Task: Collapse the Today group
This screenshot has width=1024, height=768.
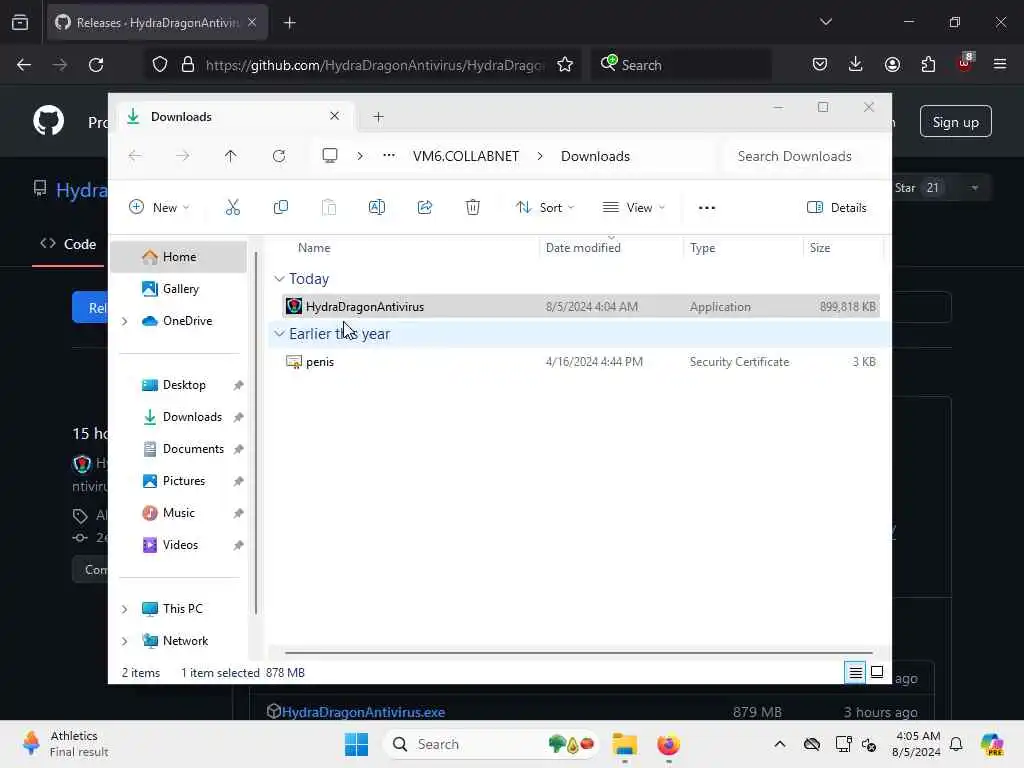Action: tap(280, 279)
